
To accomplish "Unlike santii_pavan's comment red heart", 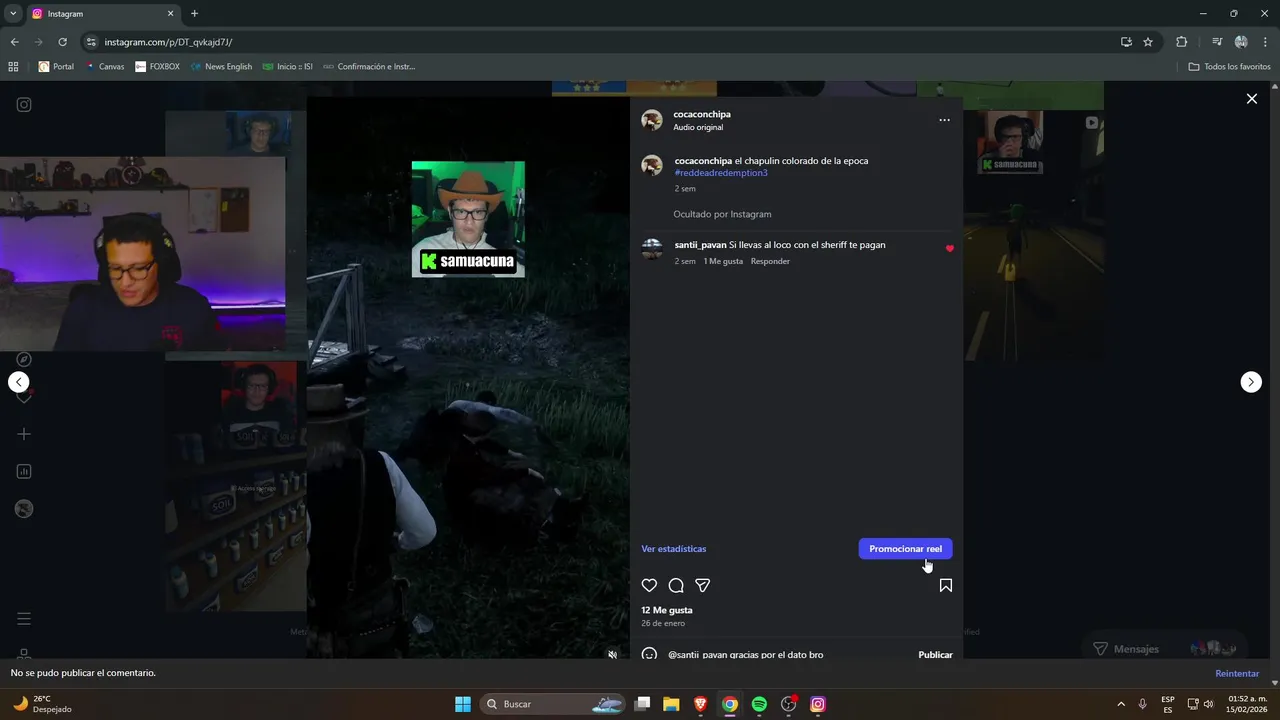I will tap(949, 249).
